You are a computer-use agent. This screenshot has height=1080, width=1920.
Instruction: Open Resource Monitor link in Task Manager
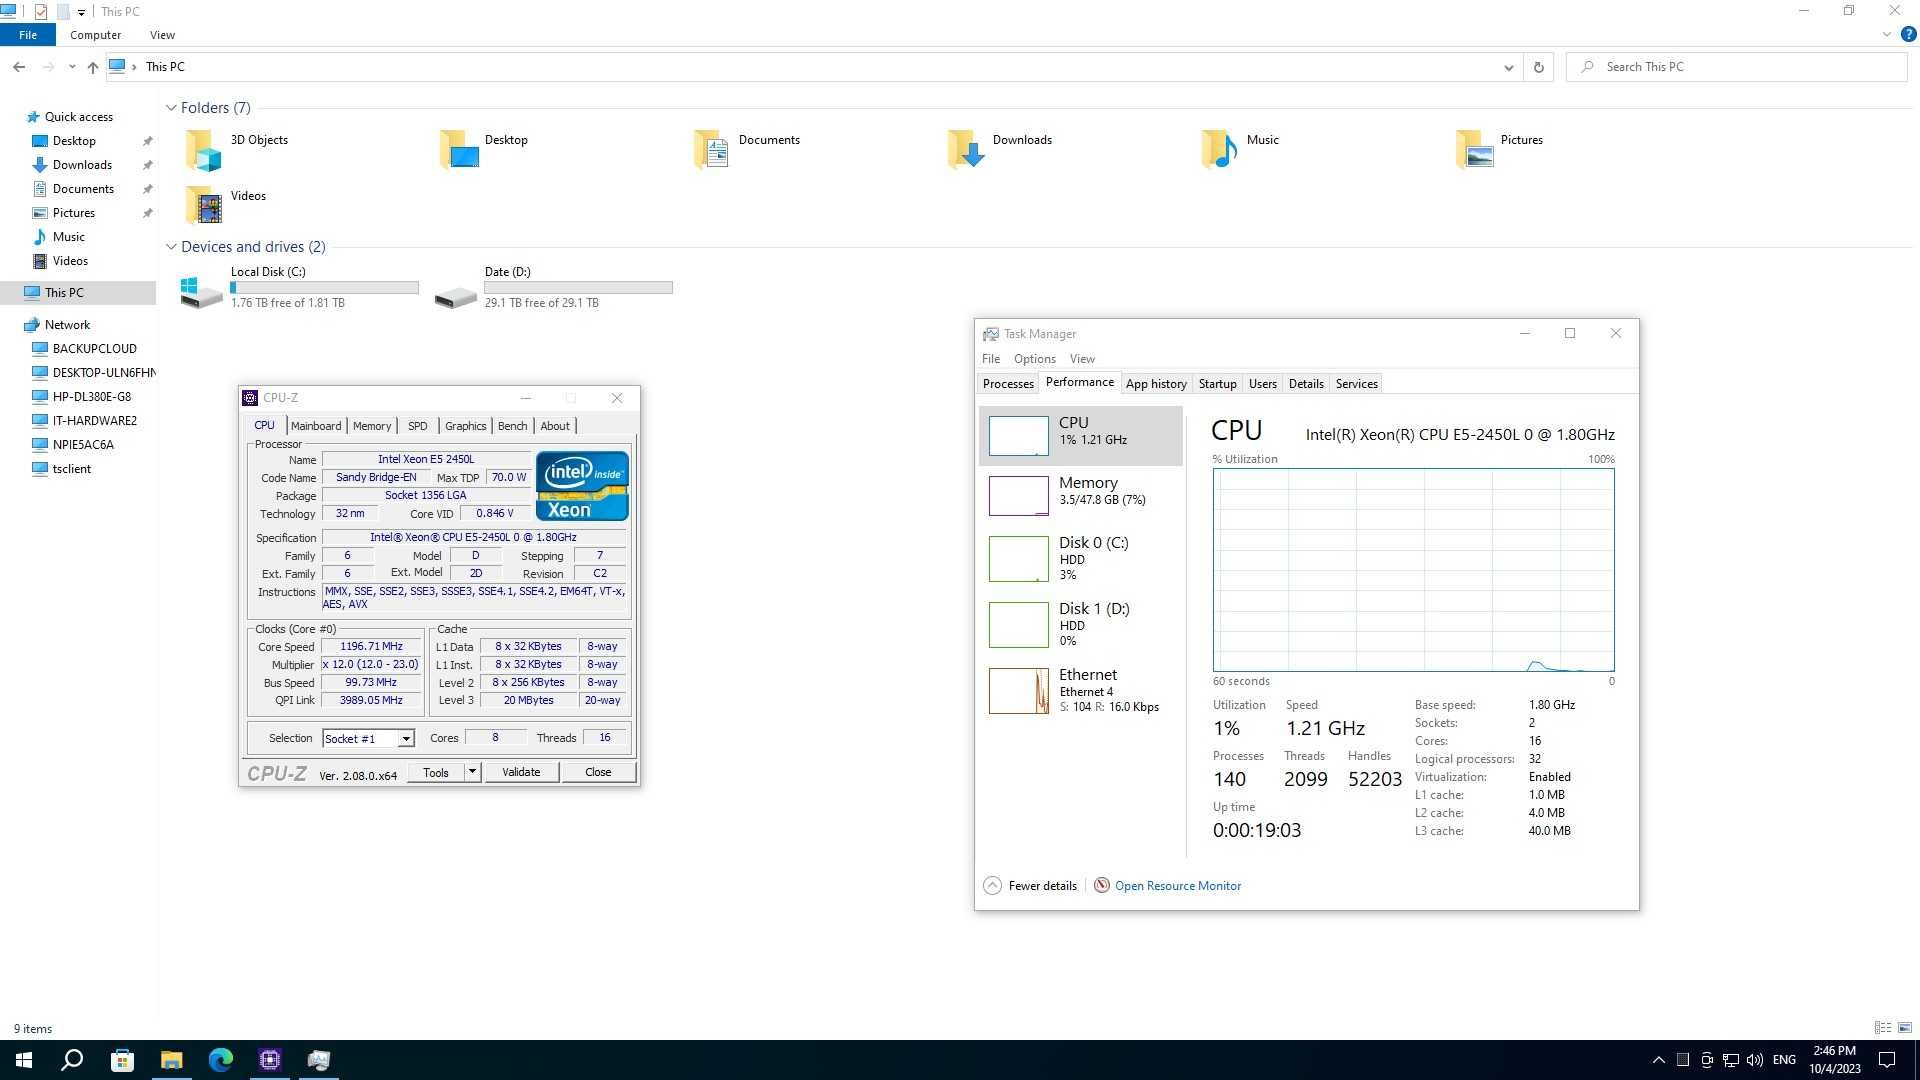pyautogui.click(x=1178, y=886)
